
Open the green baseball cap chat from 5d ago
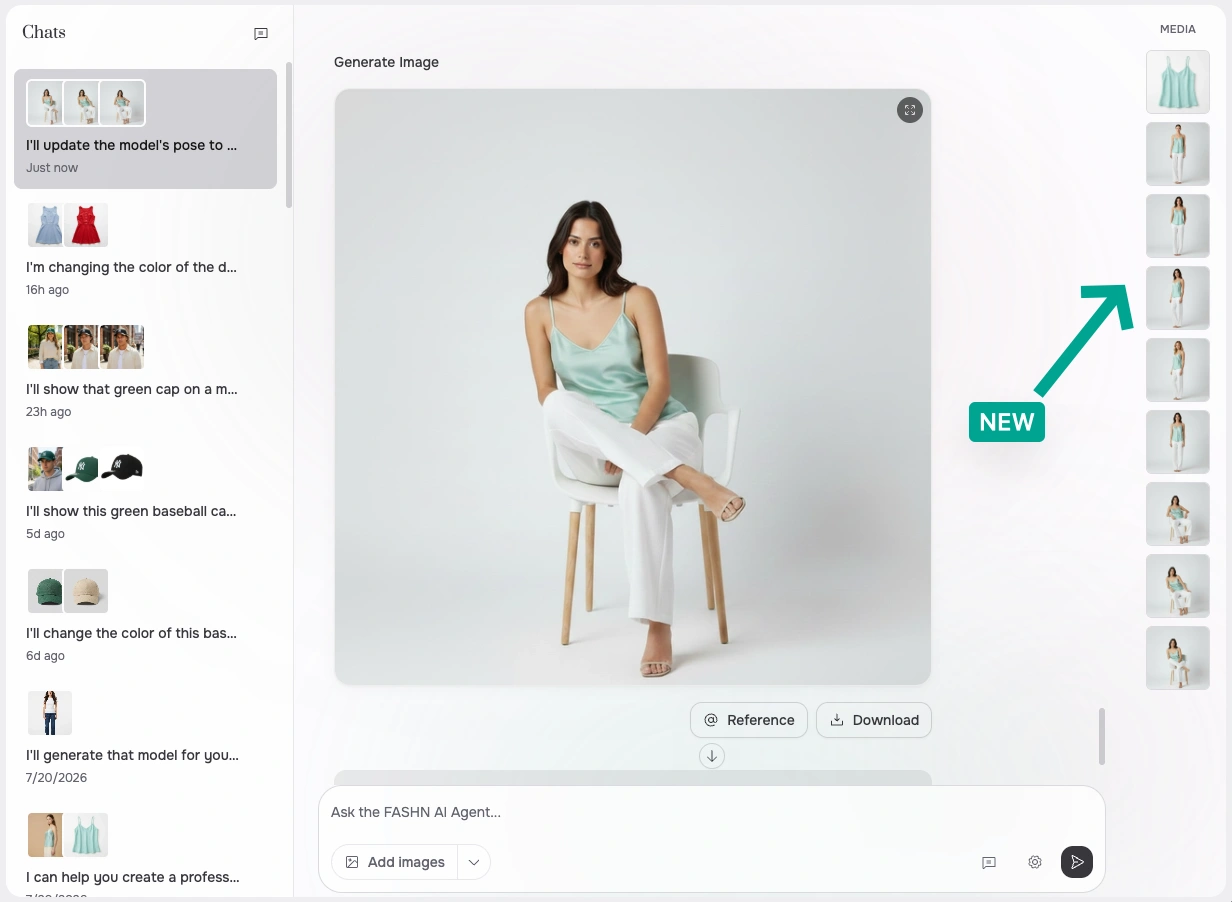coord(146,494)
